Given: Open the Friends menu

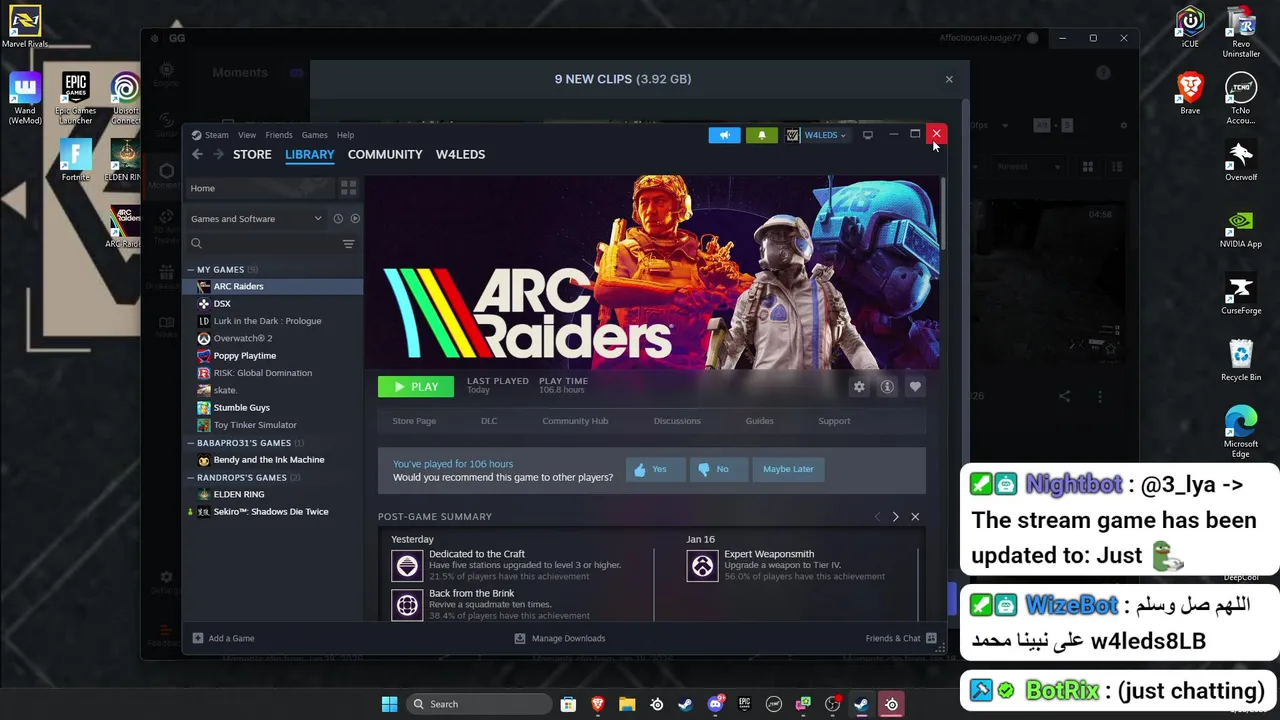Looking at the screenshot, I should pos(279,135).
